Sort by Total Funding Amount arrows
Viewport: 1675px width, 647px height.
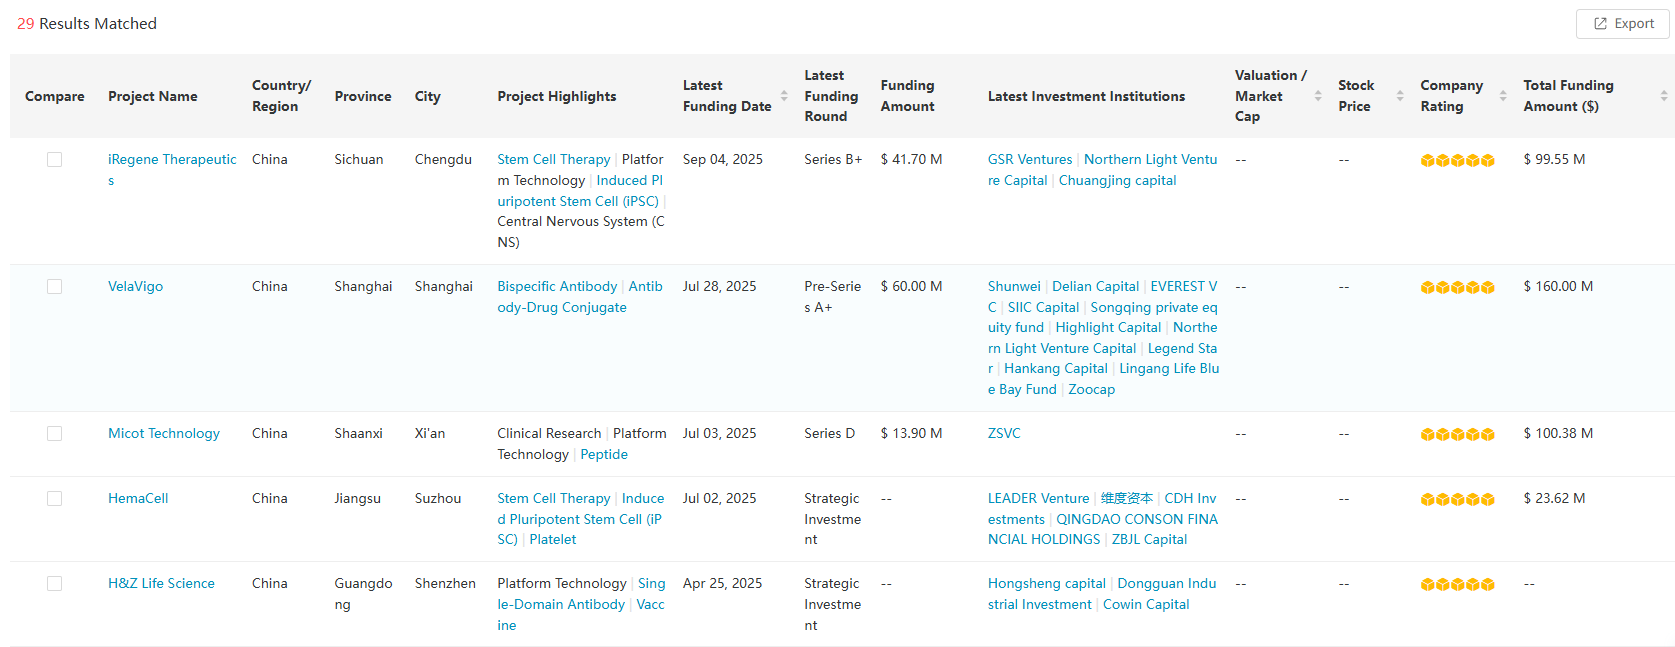point(1664,96)
